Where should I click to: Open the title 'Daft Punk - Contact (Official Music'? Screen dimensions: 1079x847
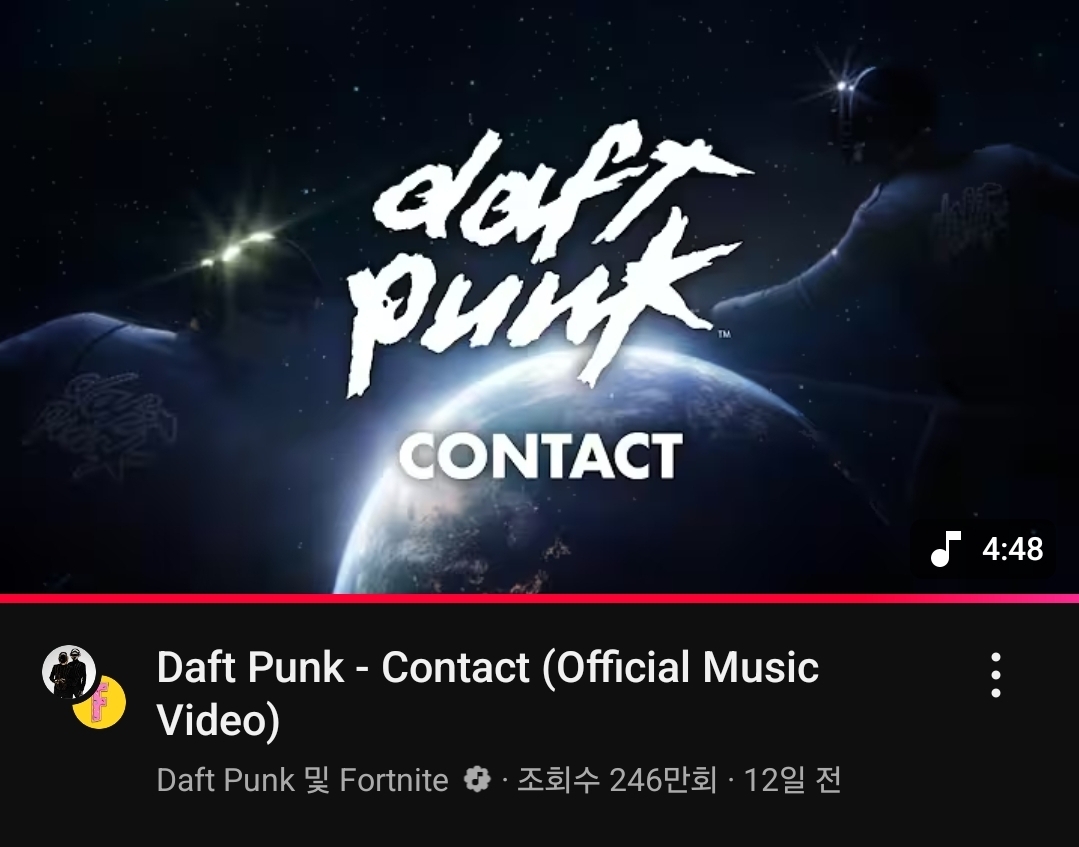(x=487, y=667)
